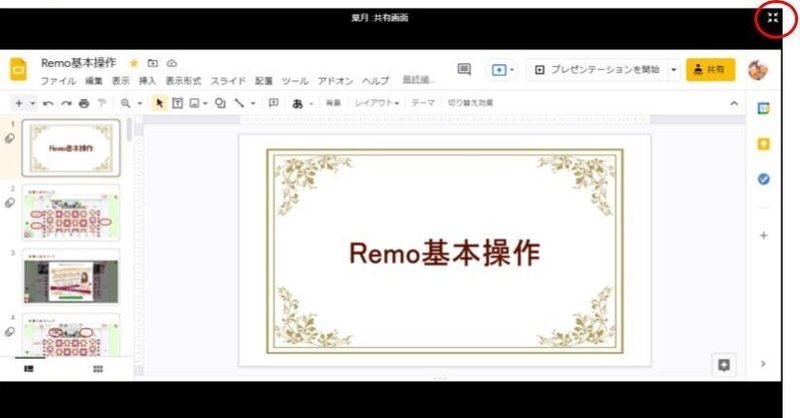
Task: Open レイアウト dropdown
Action: (x=377, y=103)
